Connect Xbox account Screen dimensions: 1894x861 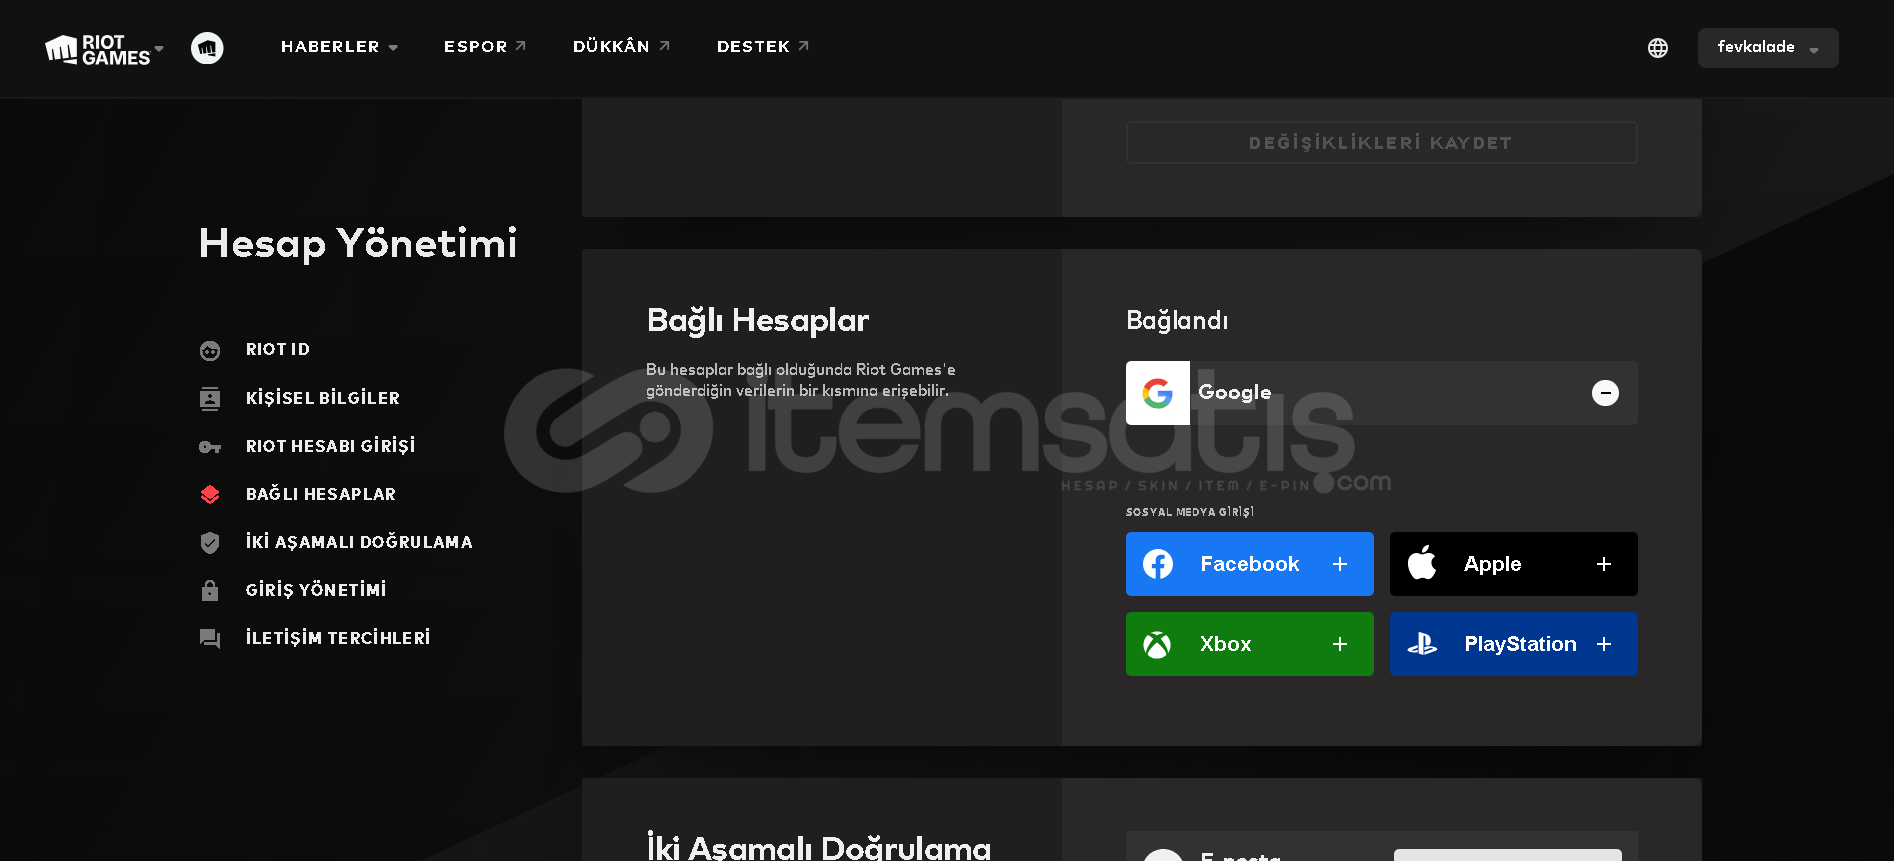coord(1250,644)
